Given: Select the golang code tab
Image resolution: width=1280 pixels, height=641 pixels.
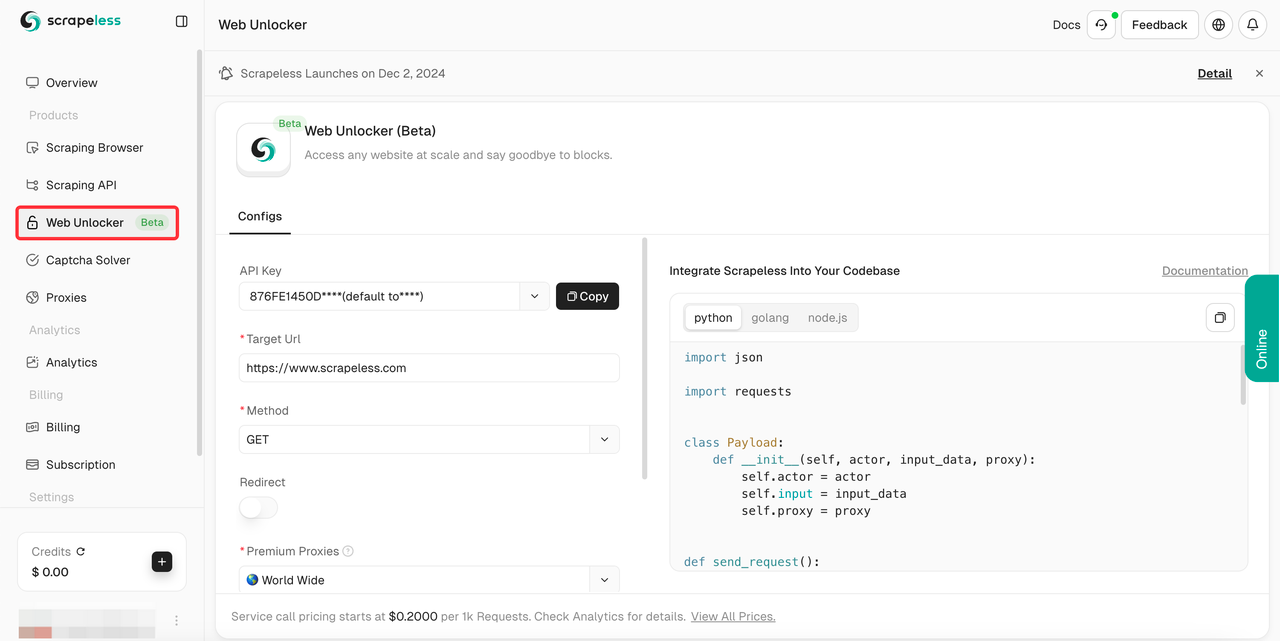Looking at the screenshot, I should [x=770, y=318].
